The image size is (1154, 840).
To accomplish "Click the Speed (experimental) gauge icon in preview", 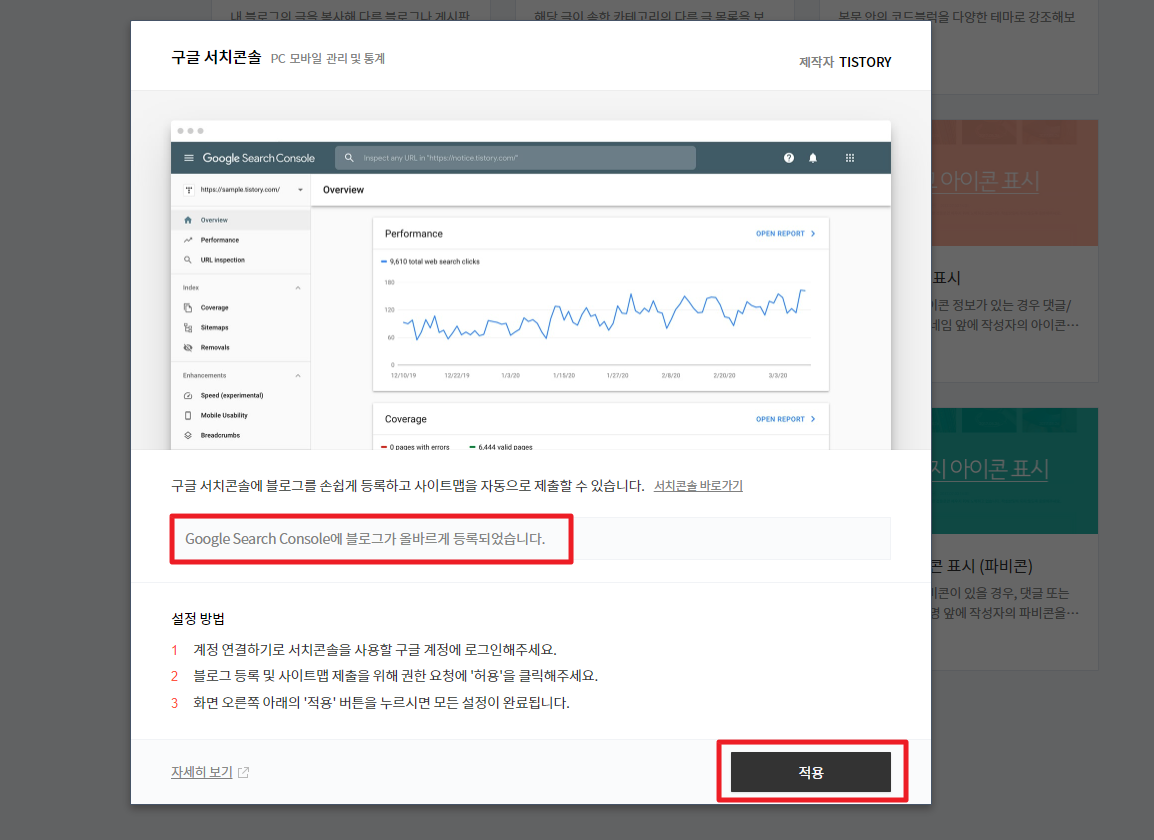I will [188, 395].
